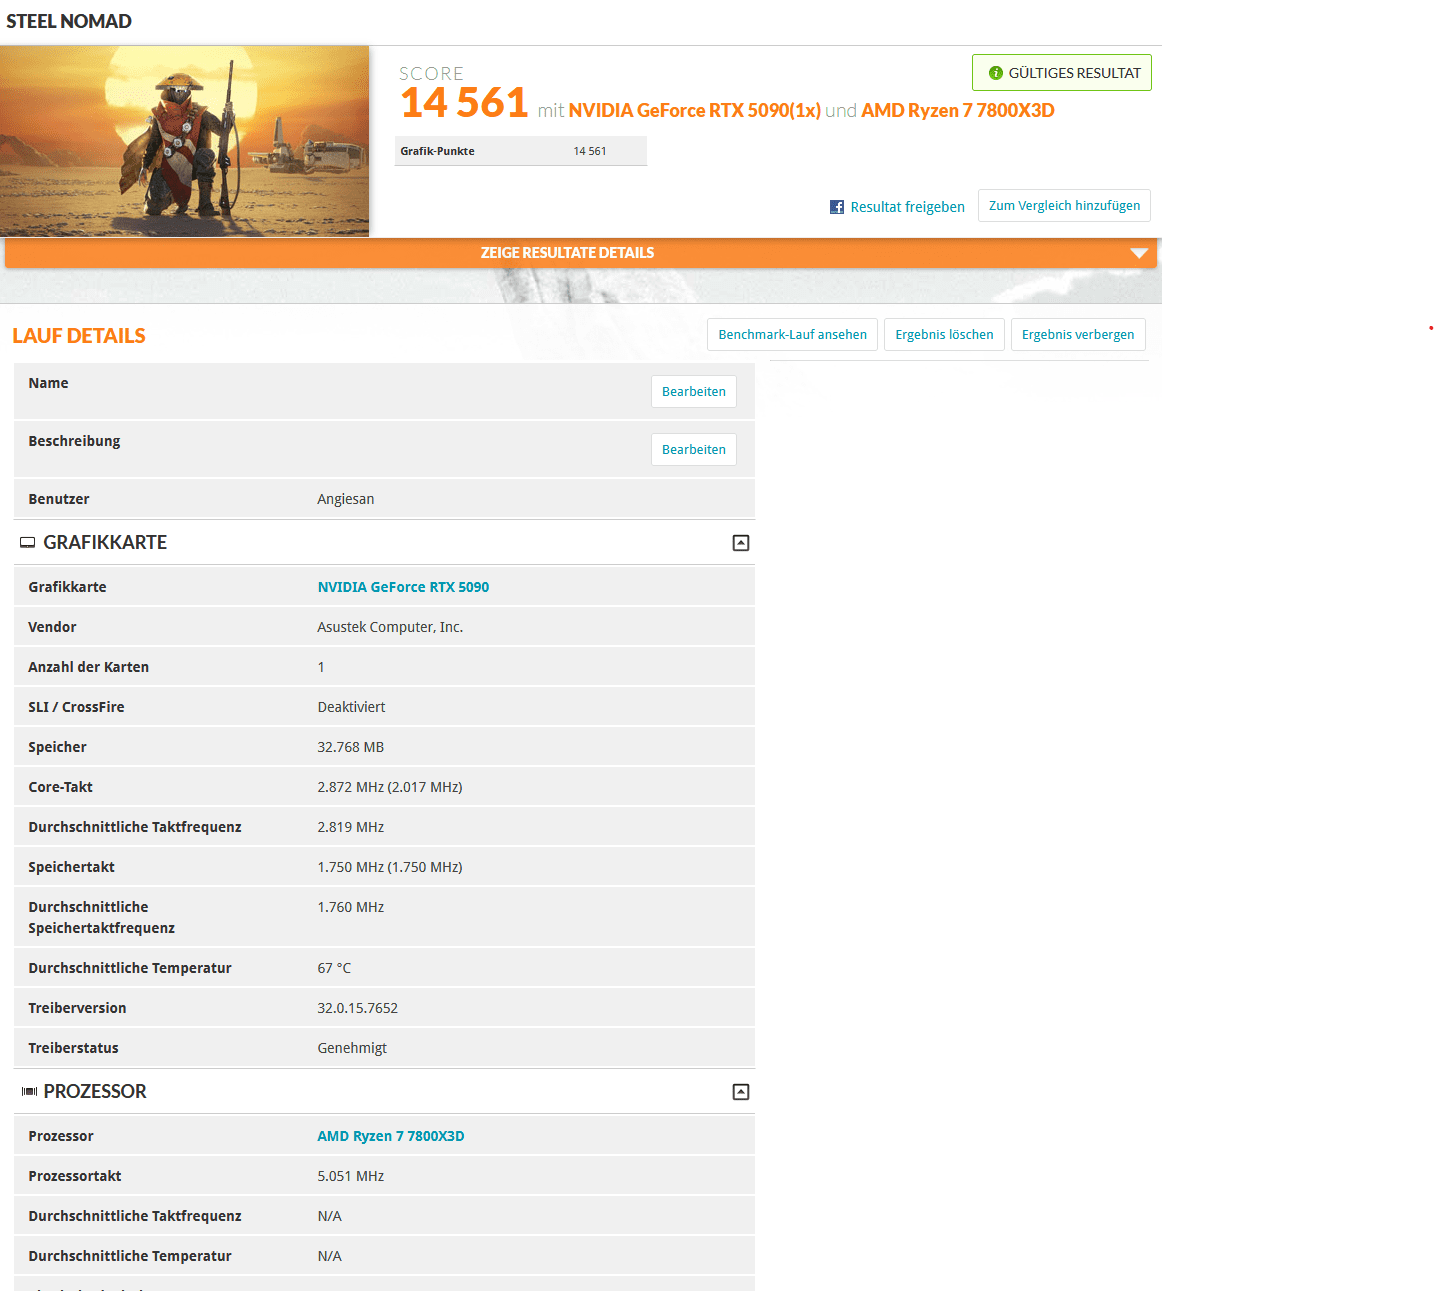This screenshot has width=1434, height=1291.
Task: Click the vendor Asustek Computer, Inc.
Action: click(390, 627)
